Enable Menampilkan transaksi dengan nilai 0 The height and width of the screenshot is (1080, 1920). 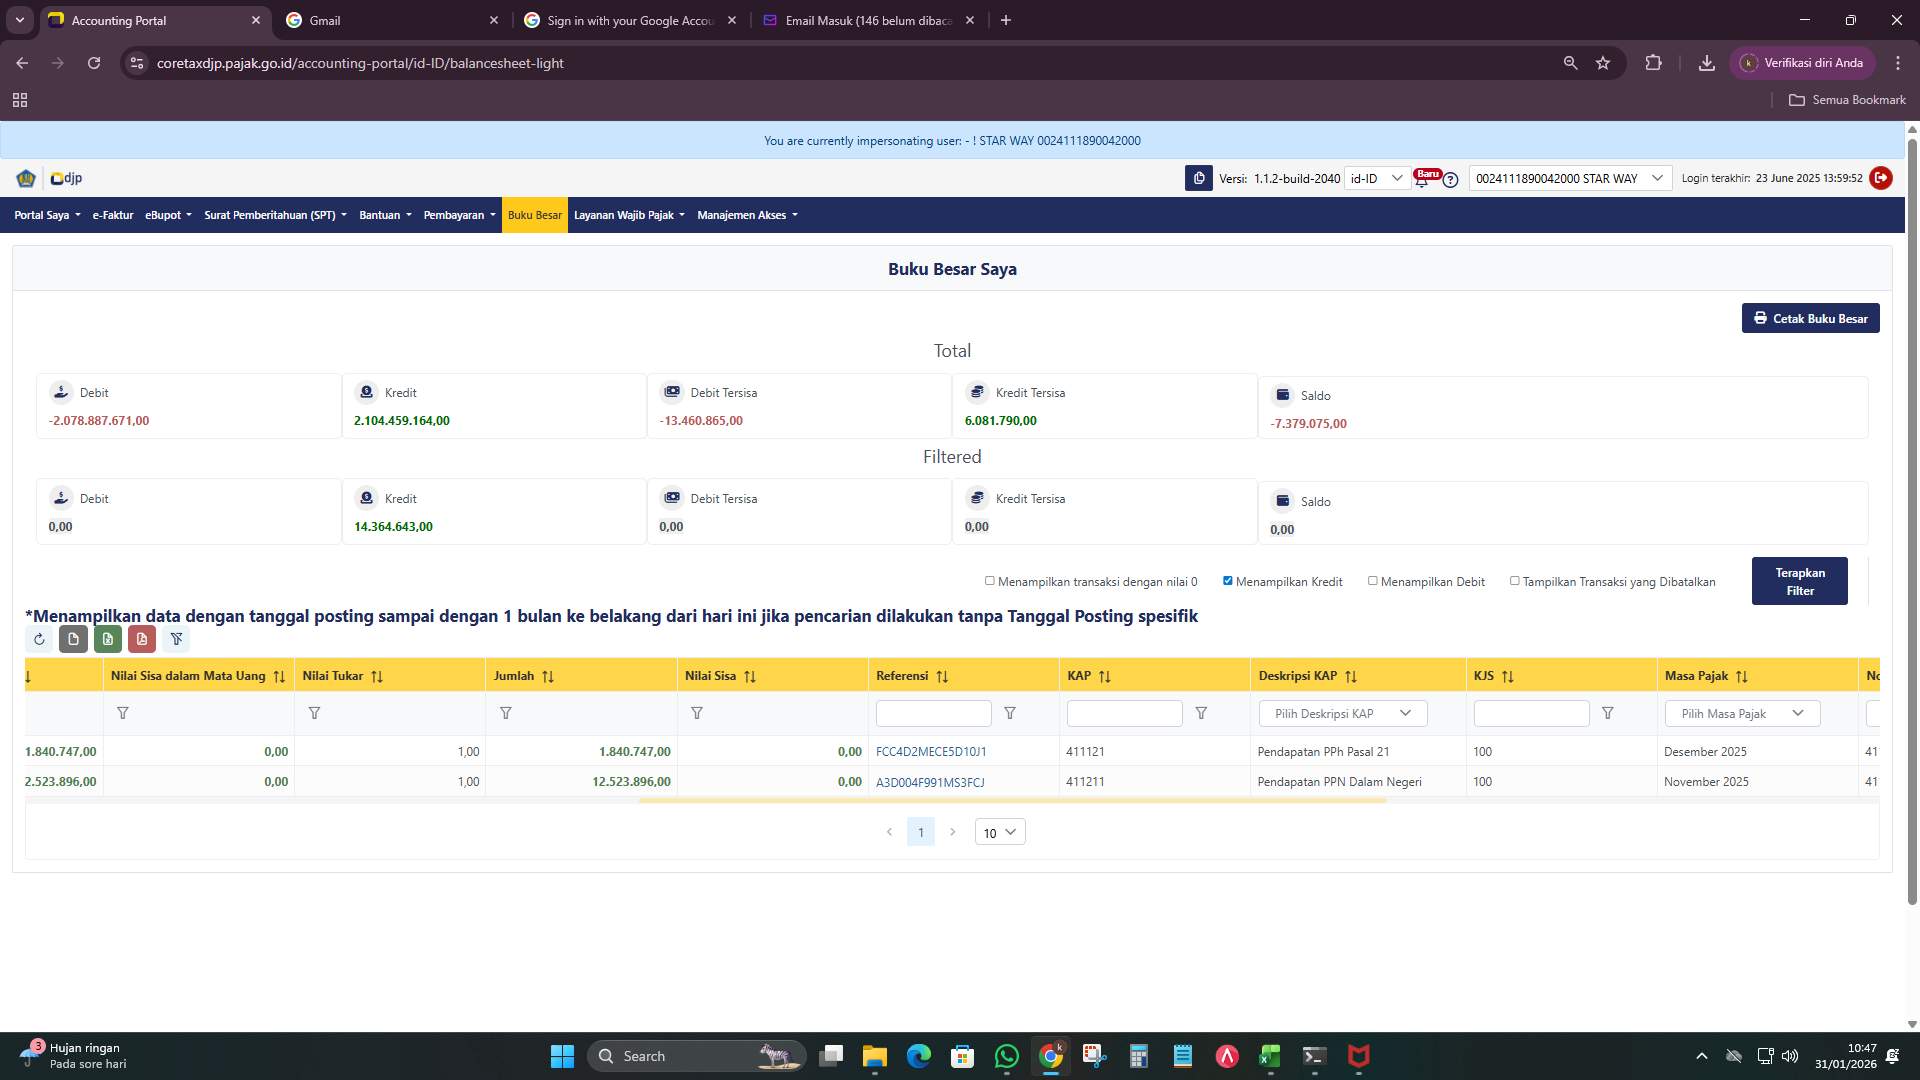point(989,580)
